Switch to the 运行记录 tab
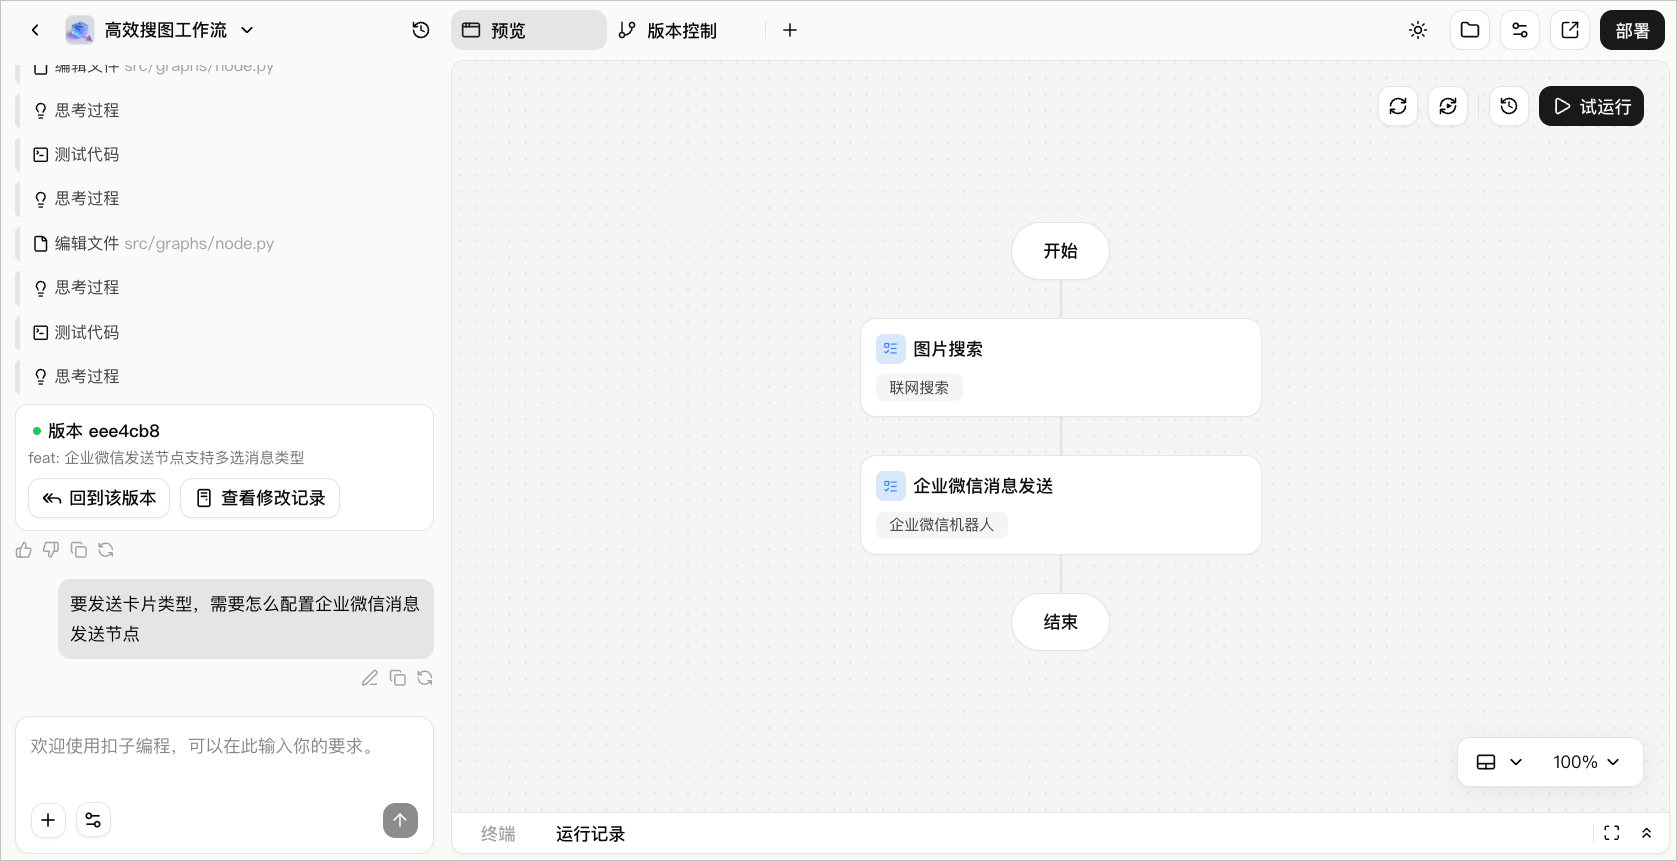1677x861 pixels. coord(590,834)
